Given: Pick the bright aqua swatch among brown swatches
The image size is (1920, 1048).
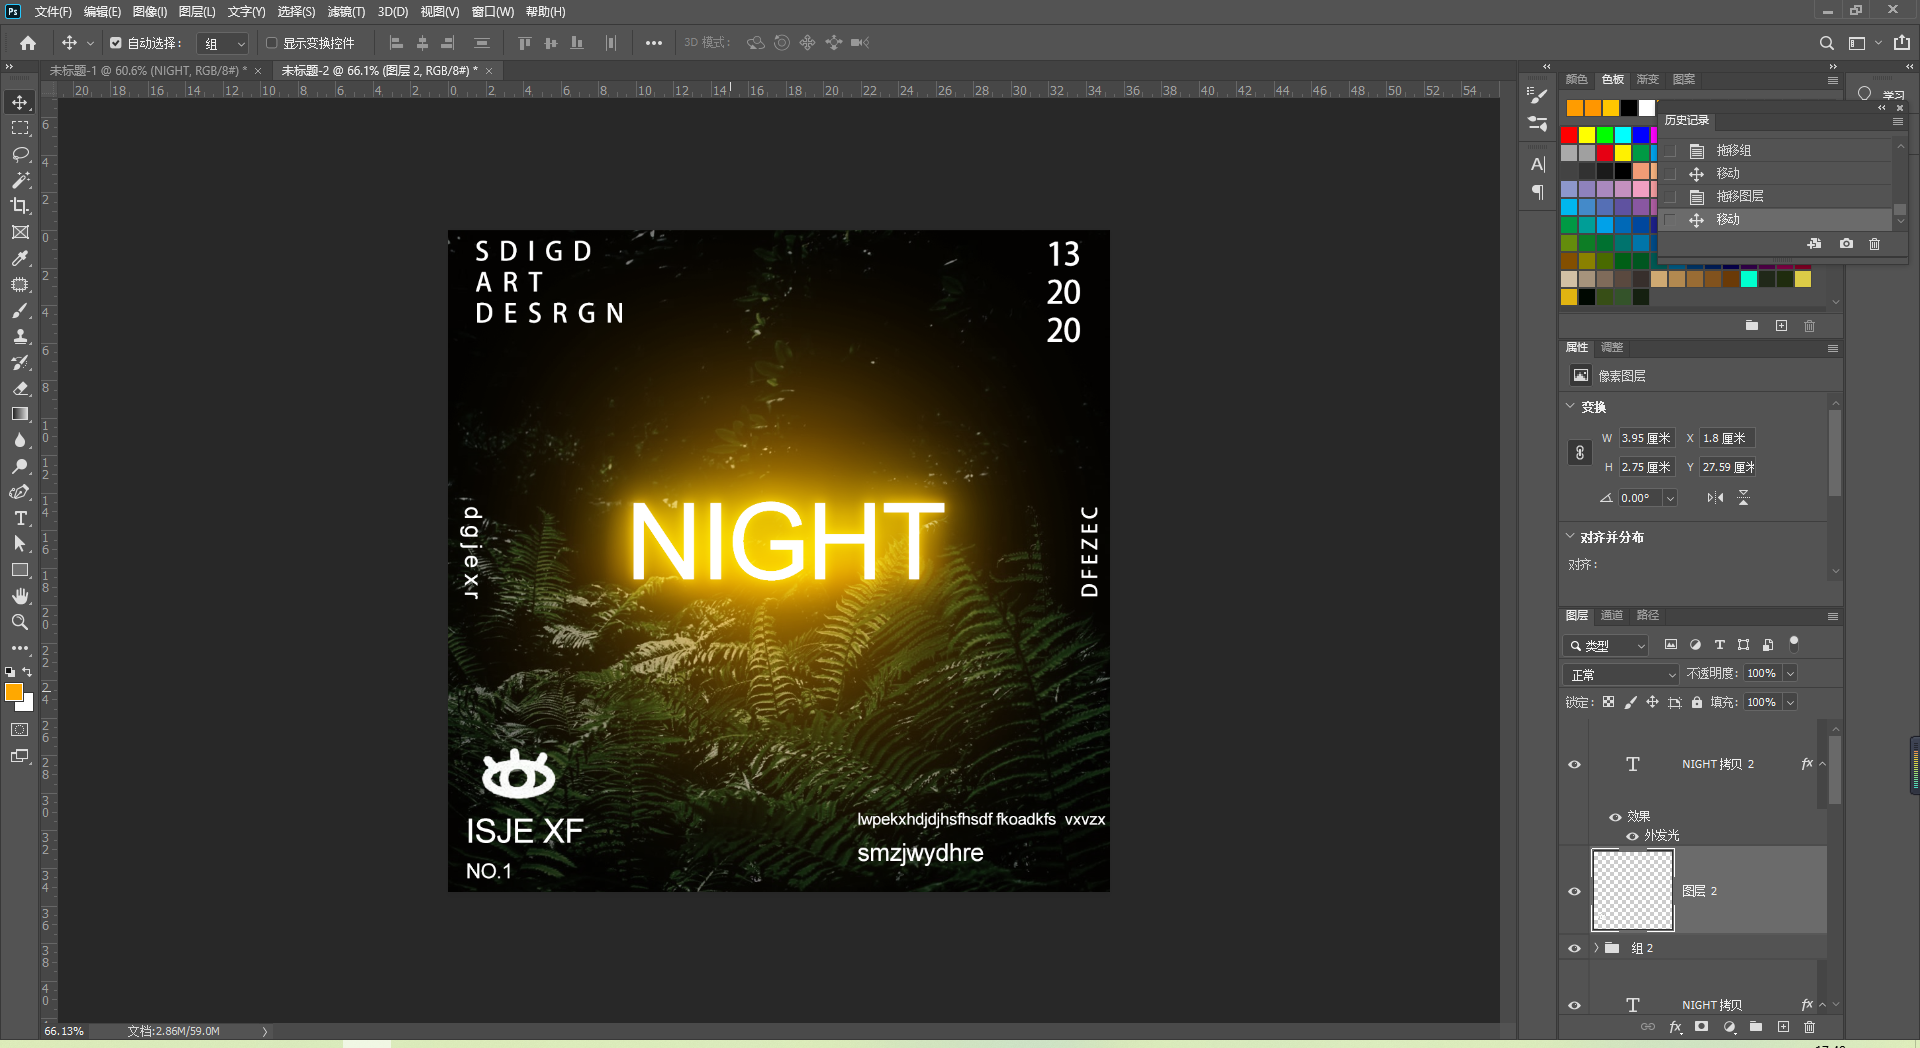Looking at the screenshot, I should [1749, 279].
